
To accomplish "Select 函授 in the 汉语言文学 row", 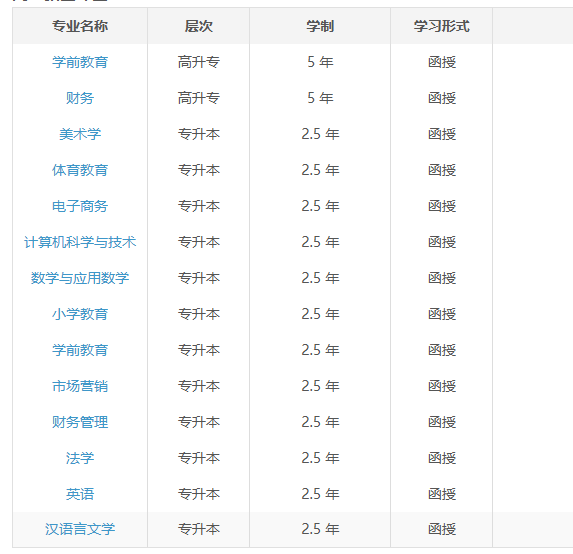I will tap(442, 529).
